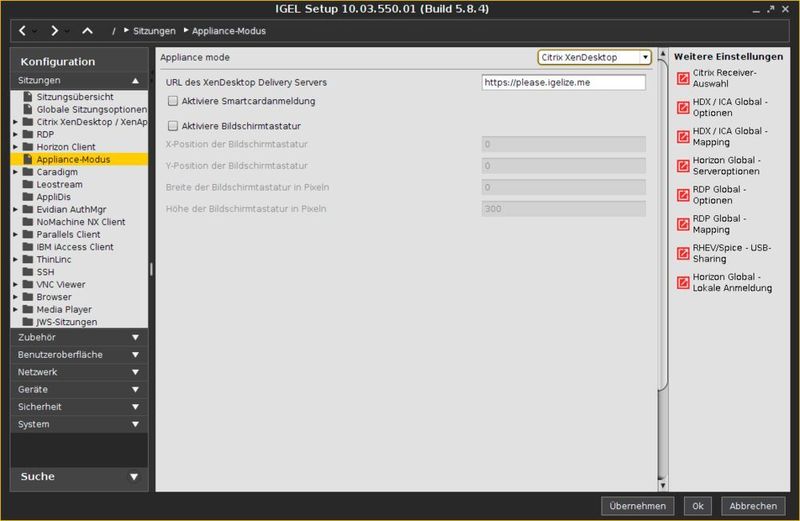The width and height of the screenshot is (800, 521).
Task: Select the Browser tree item
Action: [x=54, y=297]
